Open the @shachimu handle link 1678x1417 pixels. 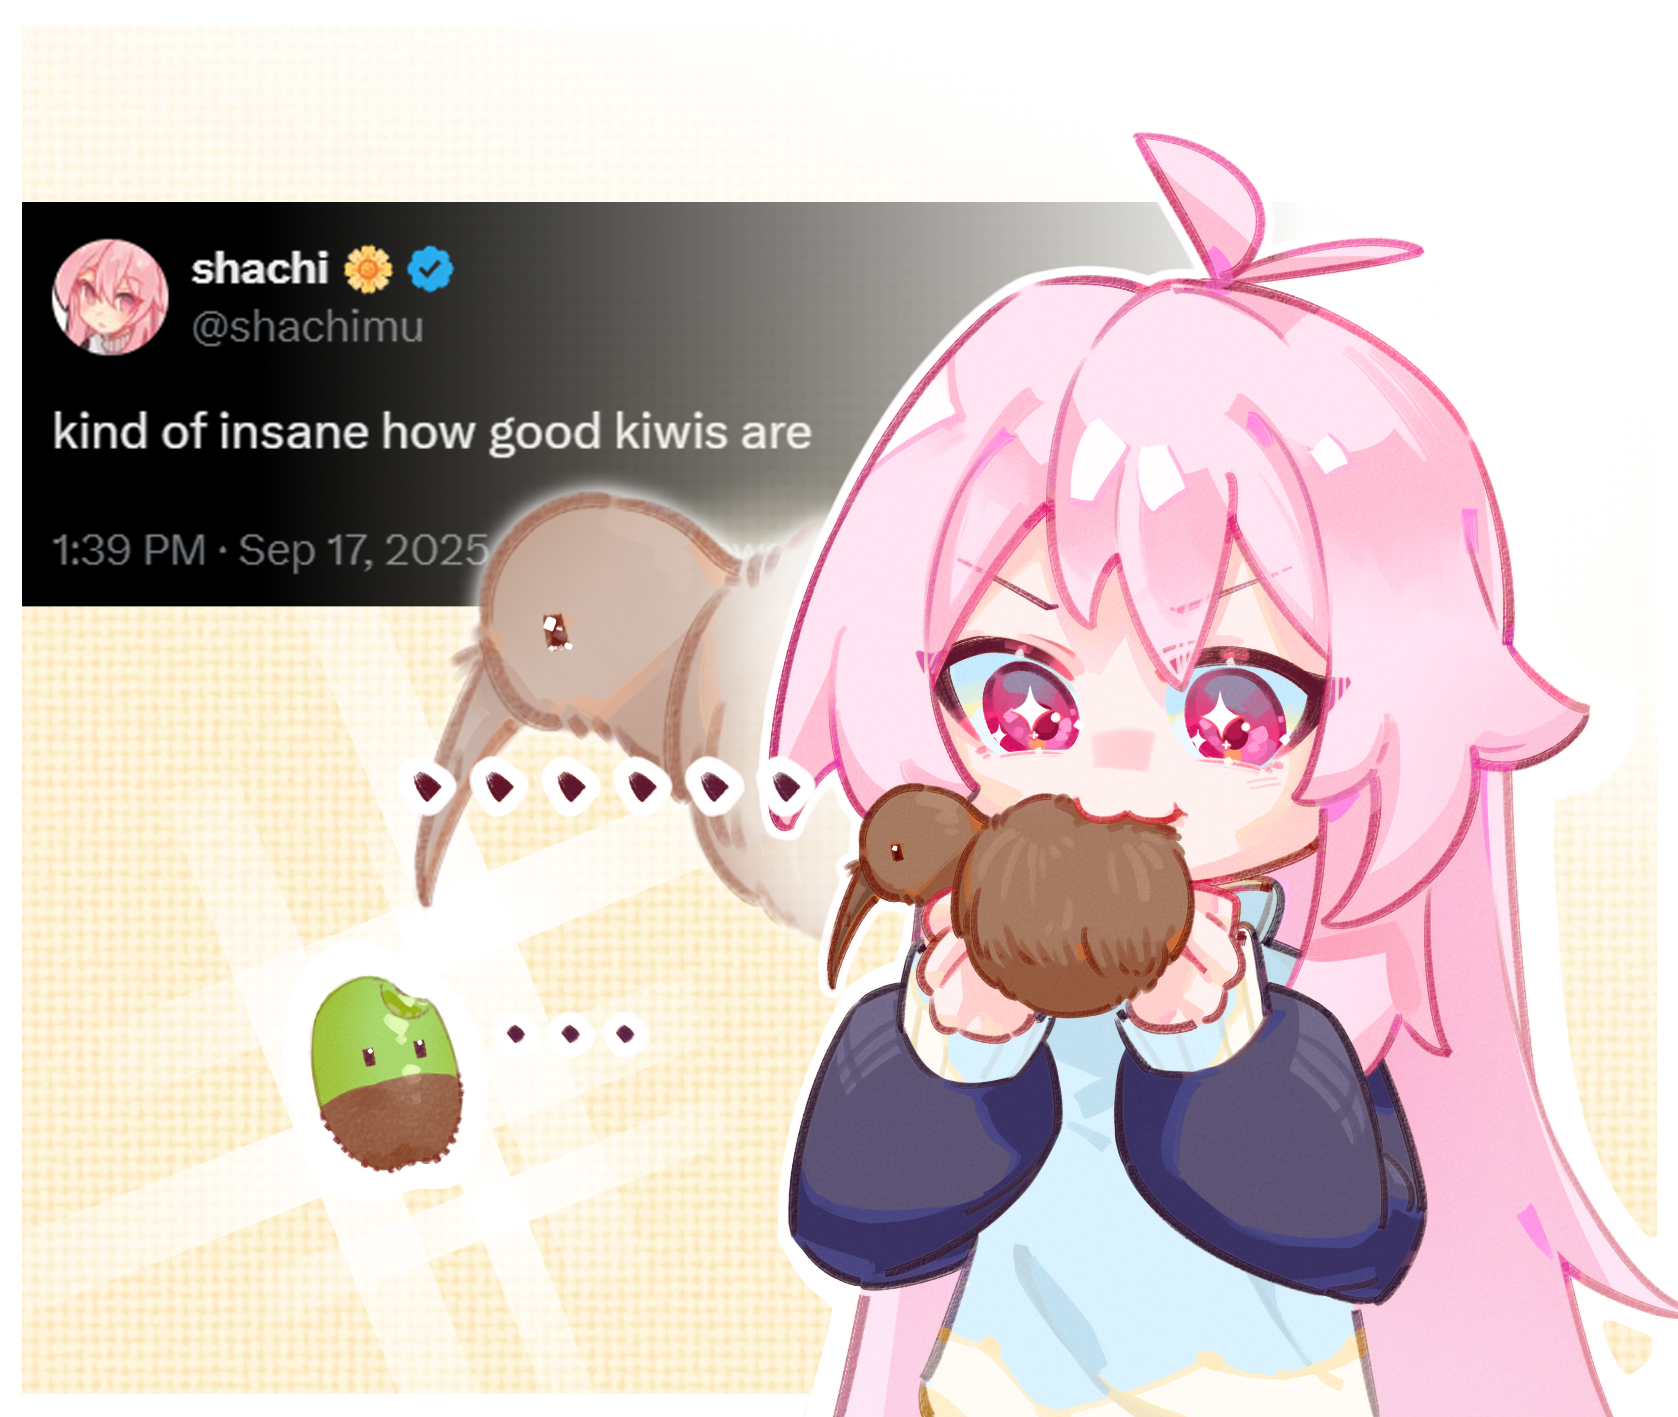coord(308,327)
